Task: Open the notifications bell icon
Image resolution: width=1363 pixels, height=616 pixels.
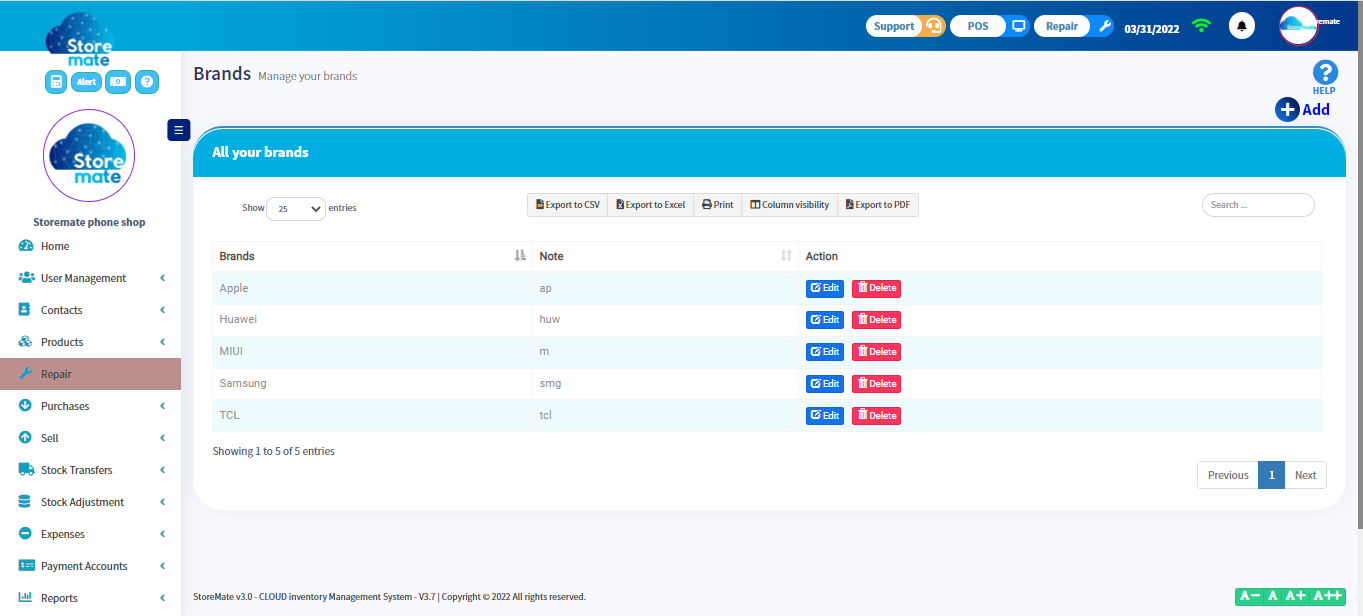Action: (1242, 26)
